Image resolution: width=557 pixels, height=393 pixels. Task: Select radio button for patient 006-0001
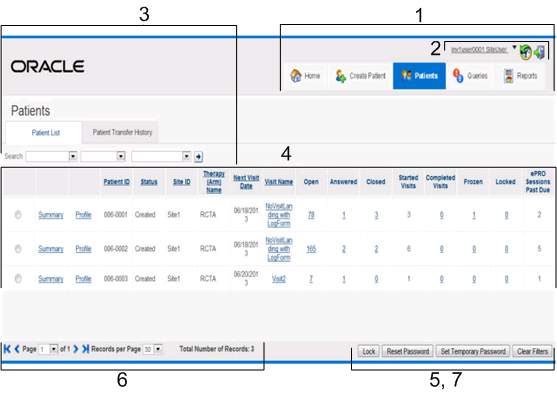tap(18, 215)
